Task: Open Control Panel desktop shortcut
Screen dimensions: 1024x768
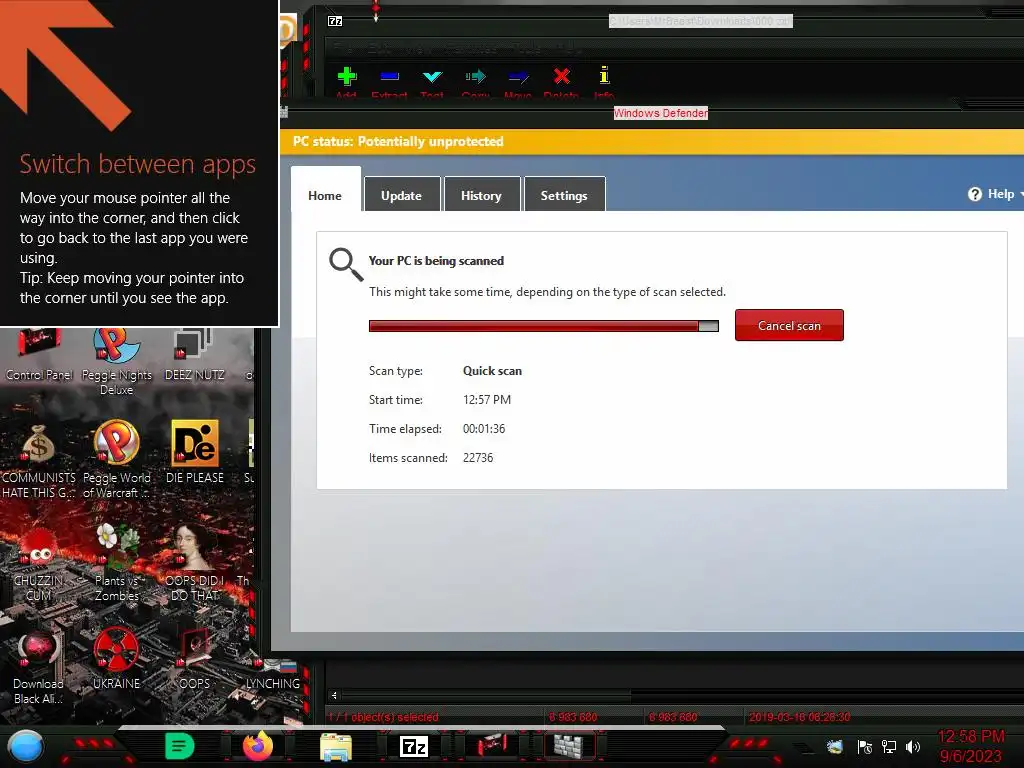Action: [x=39, y=355]
